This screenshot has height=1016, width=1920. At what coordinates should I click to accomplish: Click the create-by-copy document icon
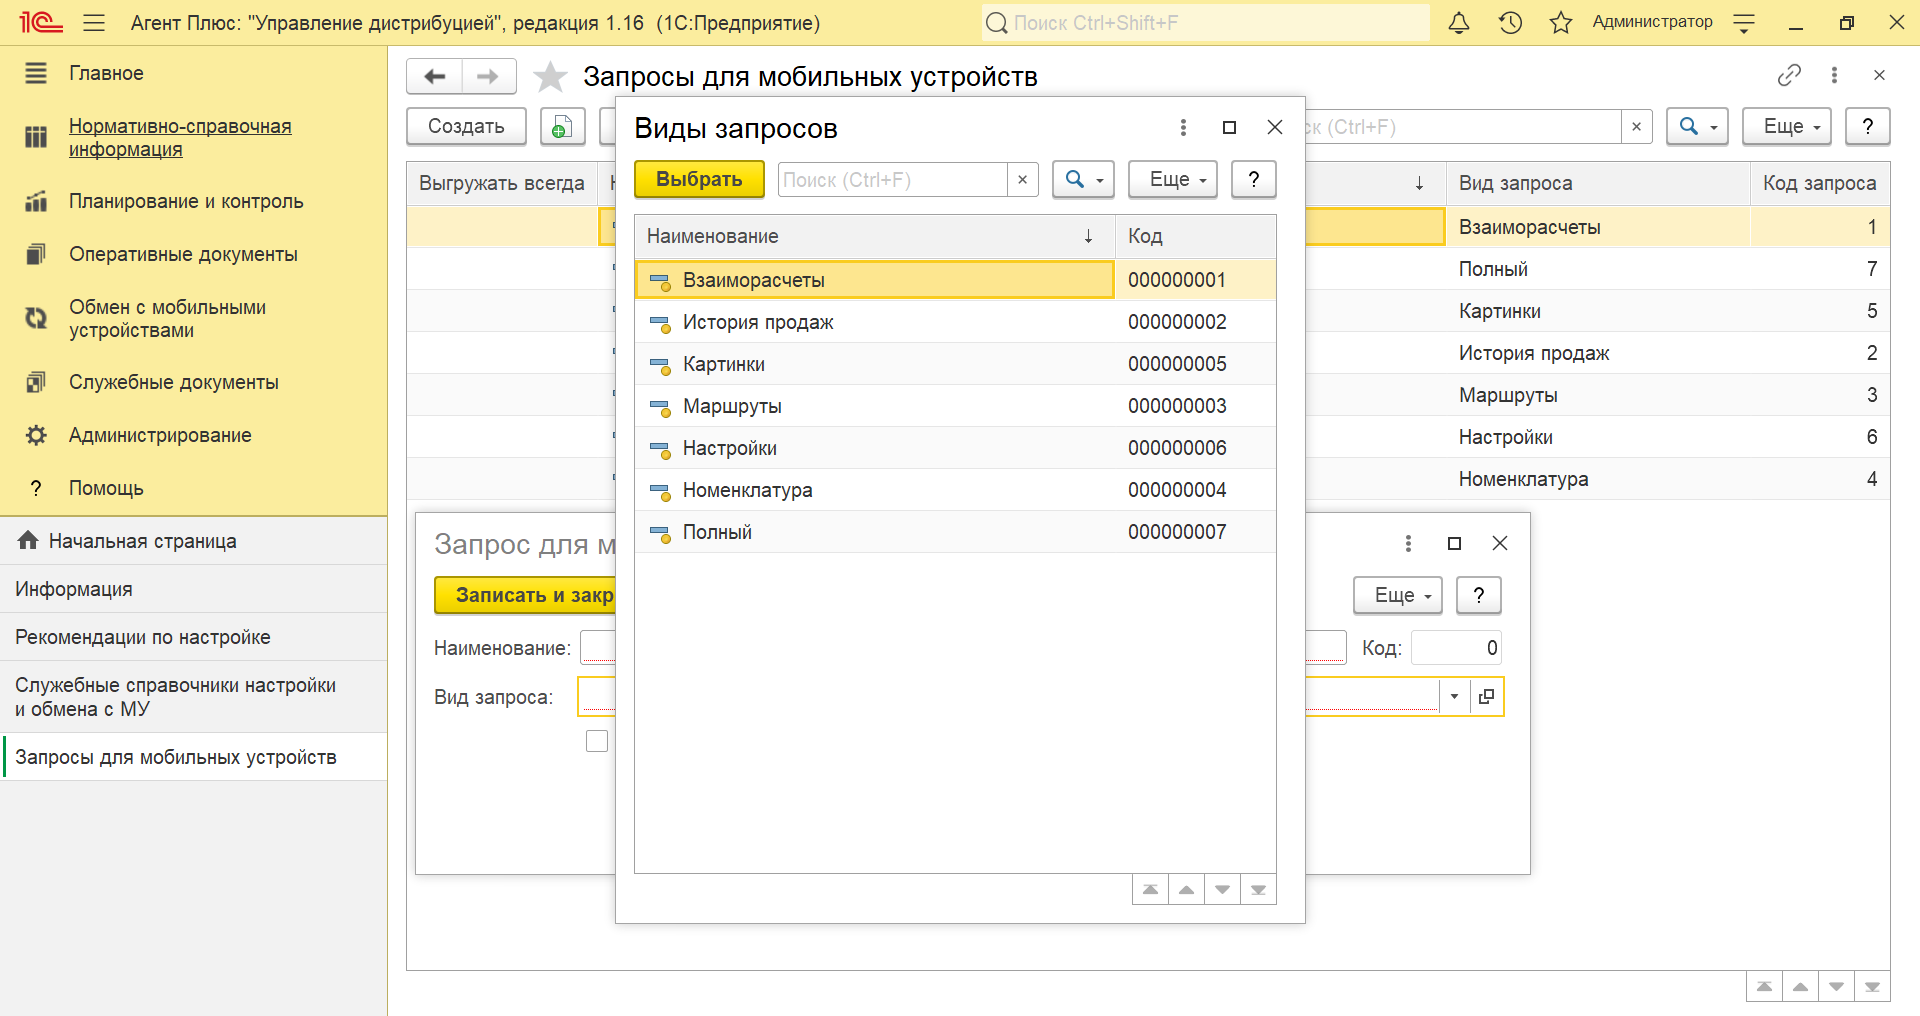[562, 127]
